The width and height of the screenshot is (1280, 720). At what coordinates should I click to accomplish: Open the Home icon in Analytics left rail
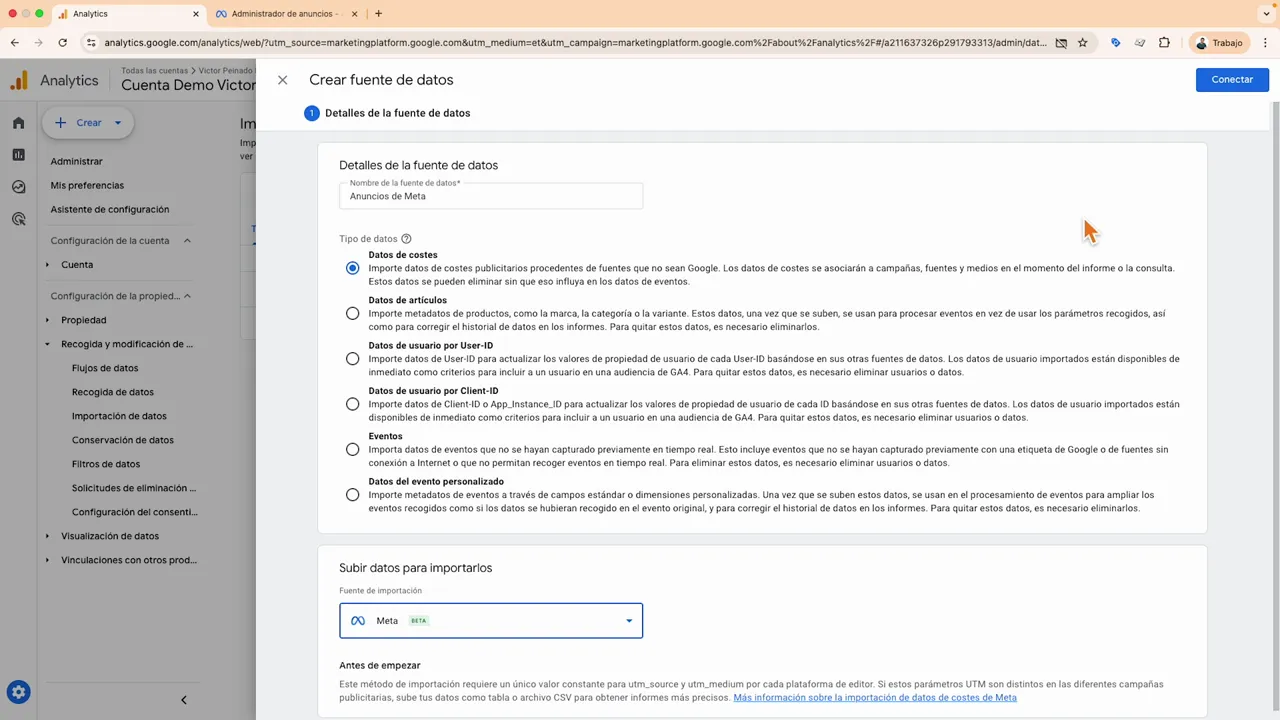(x=18, y=122)
